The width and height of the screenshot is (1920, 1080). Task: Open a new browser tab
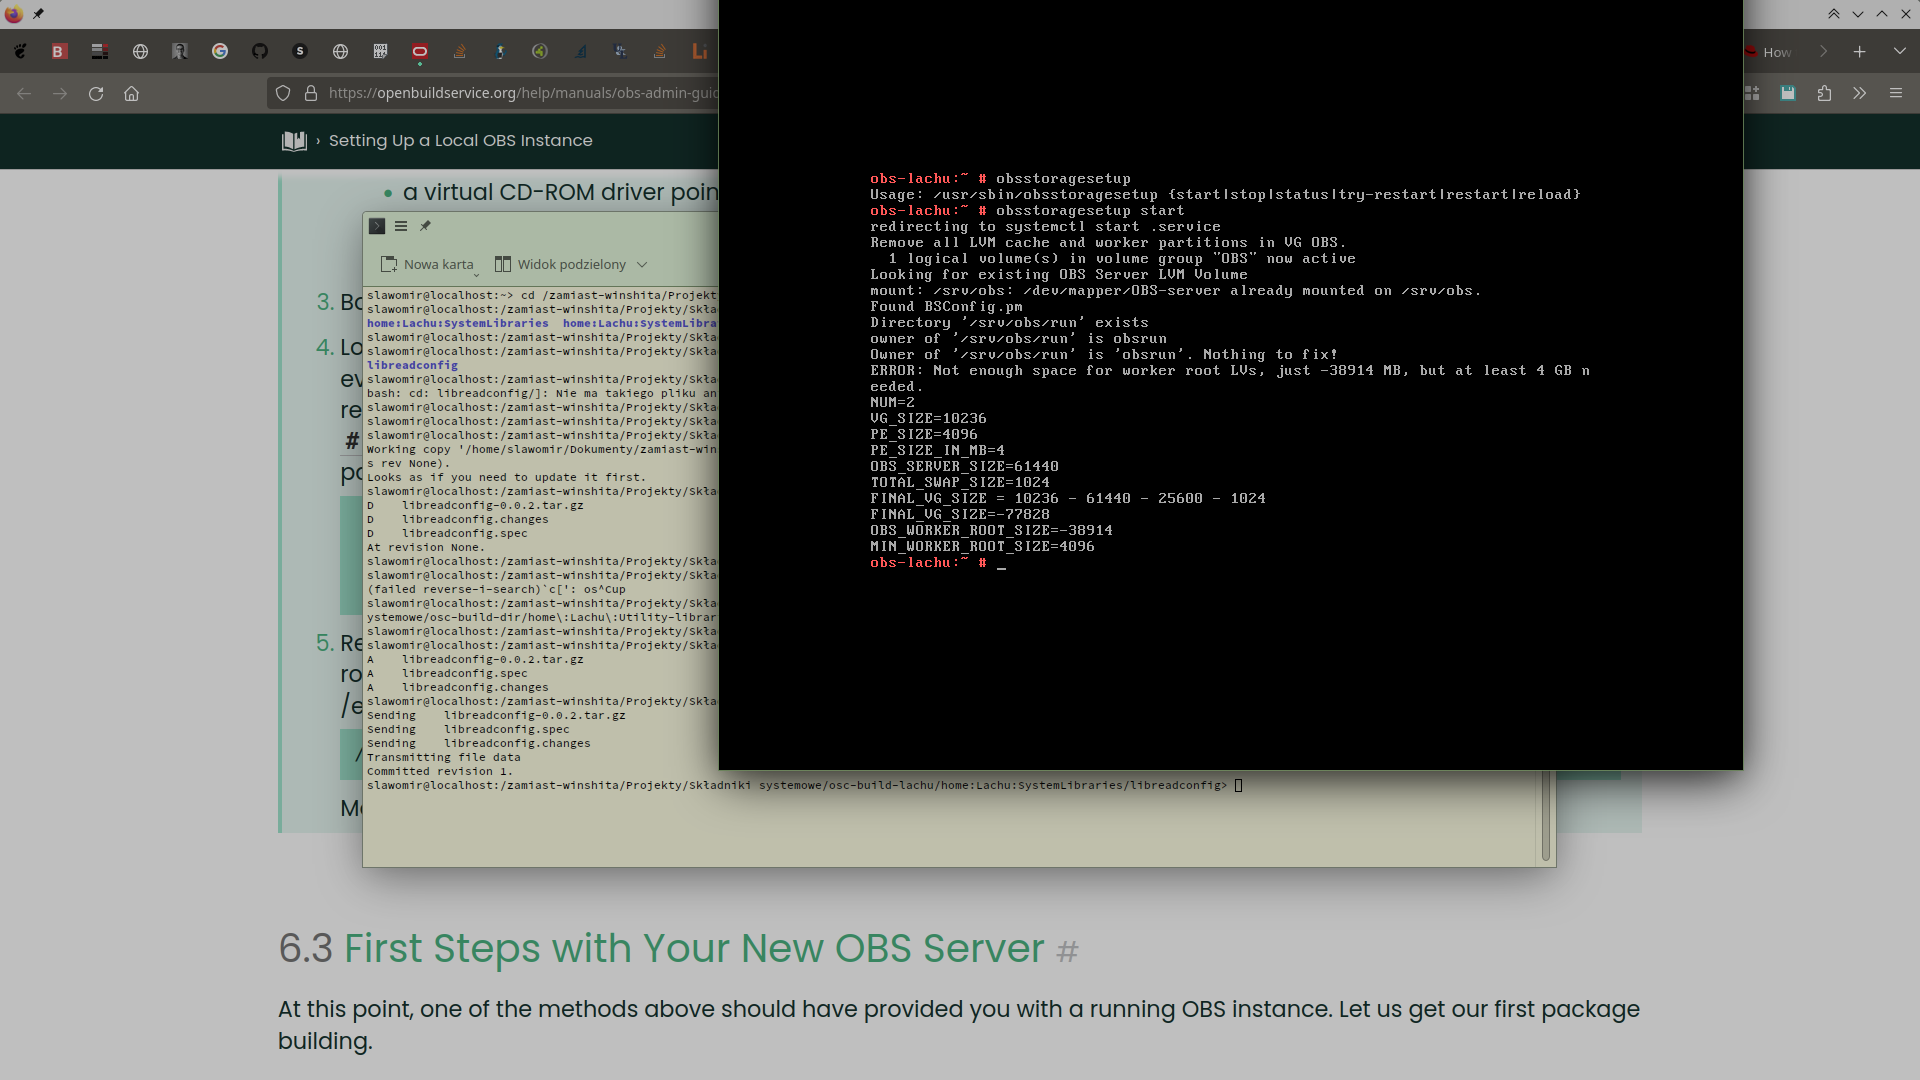pyautogui.click(x=1860, y=51)
